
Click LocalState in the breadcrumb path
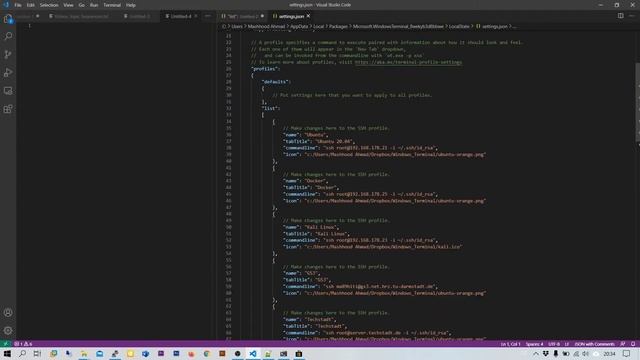point(459,27)
